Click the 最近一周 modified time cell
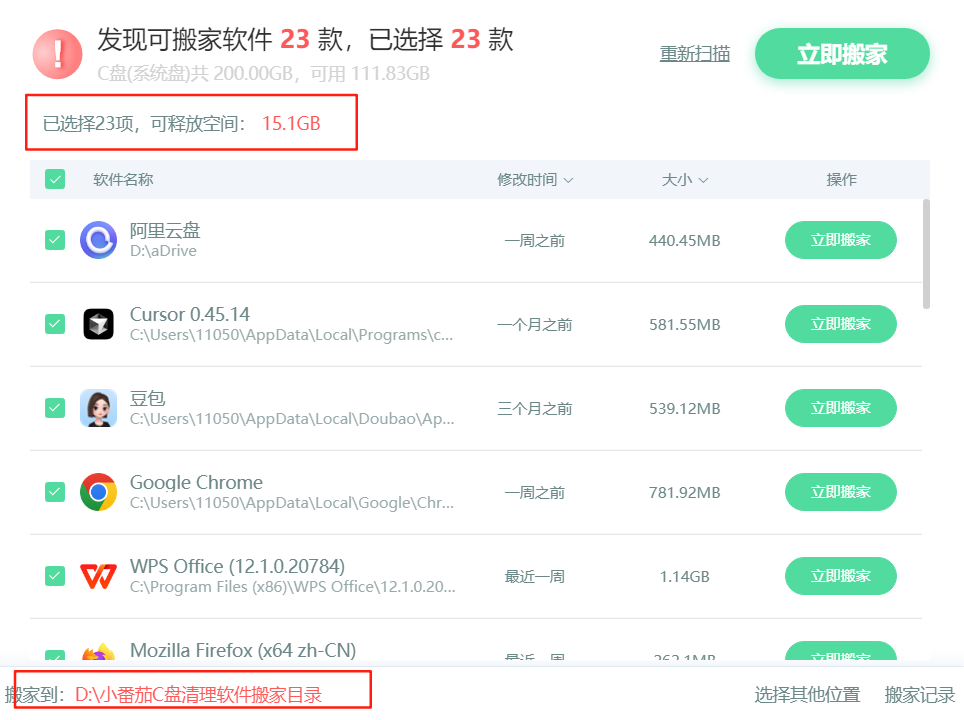This screenshot has width=964, height=720. 535,577
